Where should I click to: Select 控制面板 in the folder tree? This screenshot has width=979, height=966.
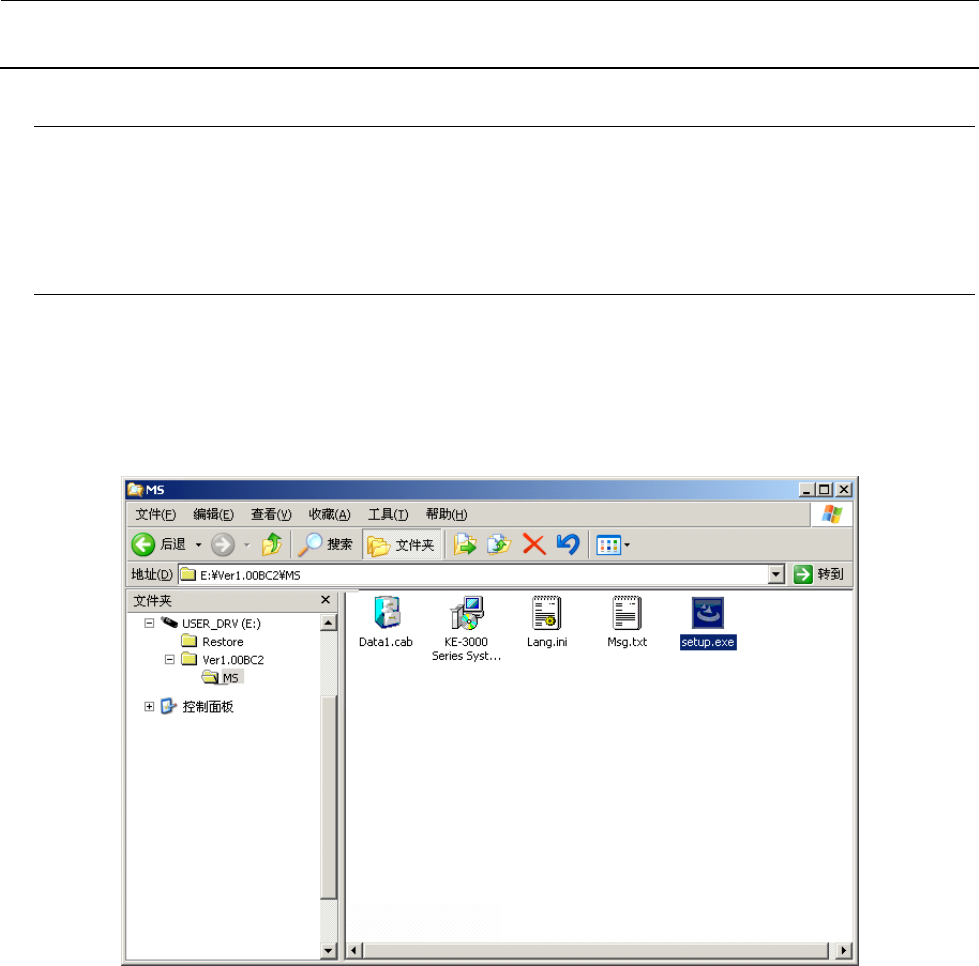click(x=207, y=706)
